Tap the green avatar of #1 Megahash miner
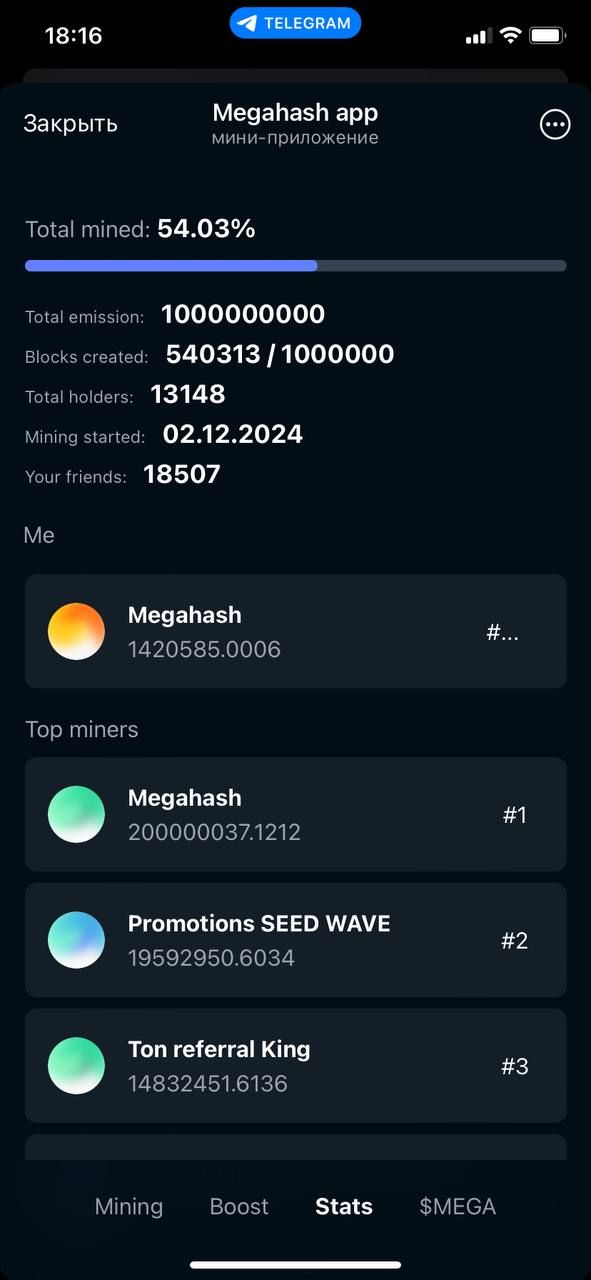This screenshot has width=591, height=1280. click(76, 814)
